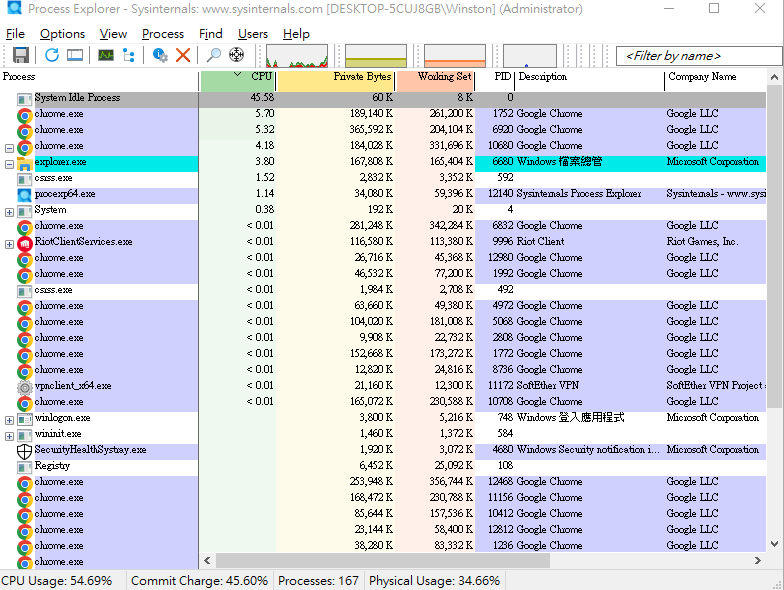Open the Help menu

pyautogui.click(x=296, y=34)
